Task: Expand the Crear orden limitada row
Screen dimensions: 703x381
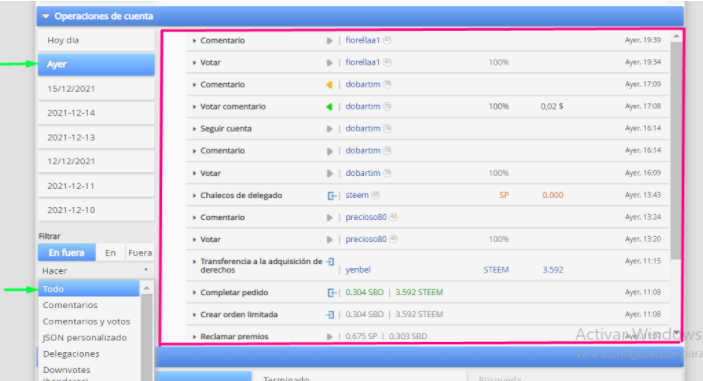Action: pyautogui.click(x=194, y=315)
